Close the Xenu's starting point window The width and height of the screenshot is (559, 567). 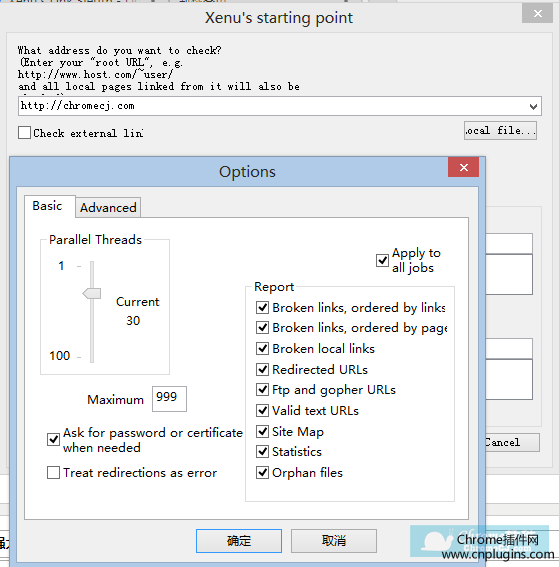[537, 14]
